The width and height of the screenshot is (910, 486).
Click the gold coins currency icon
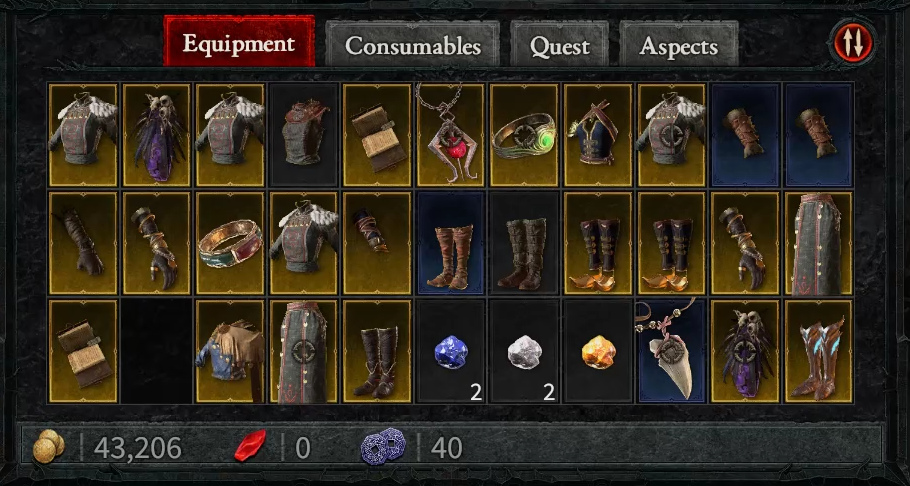click(x=49, y=447)
